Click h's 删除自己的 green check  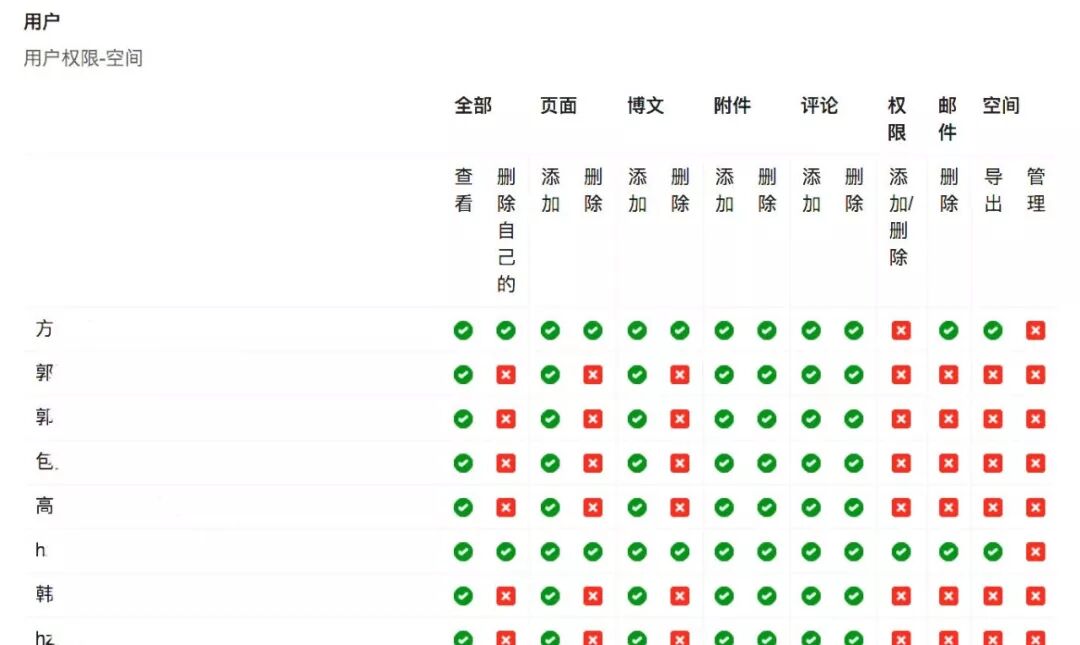click(506, 551)
